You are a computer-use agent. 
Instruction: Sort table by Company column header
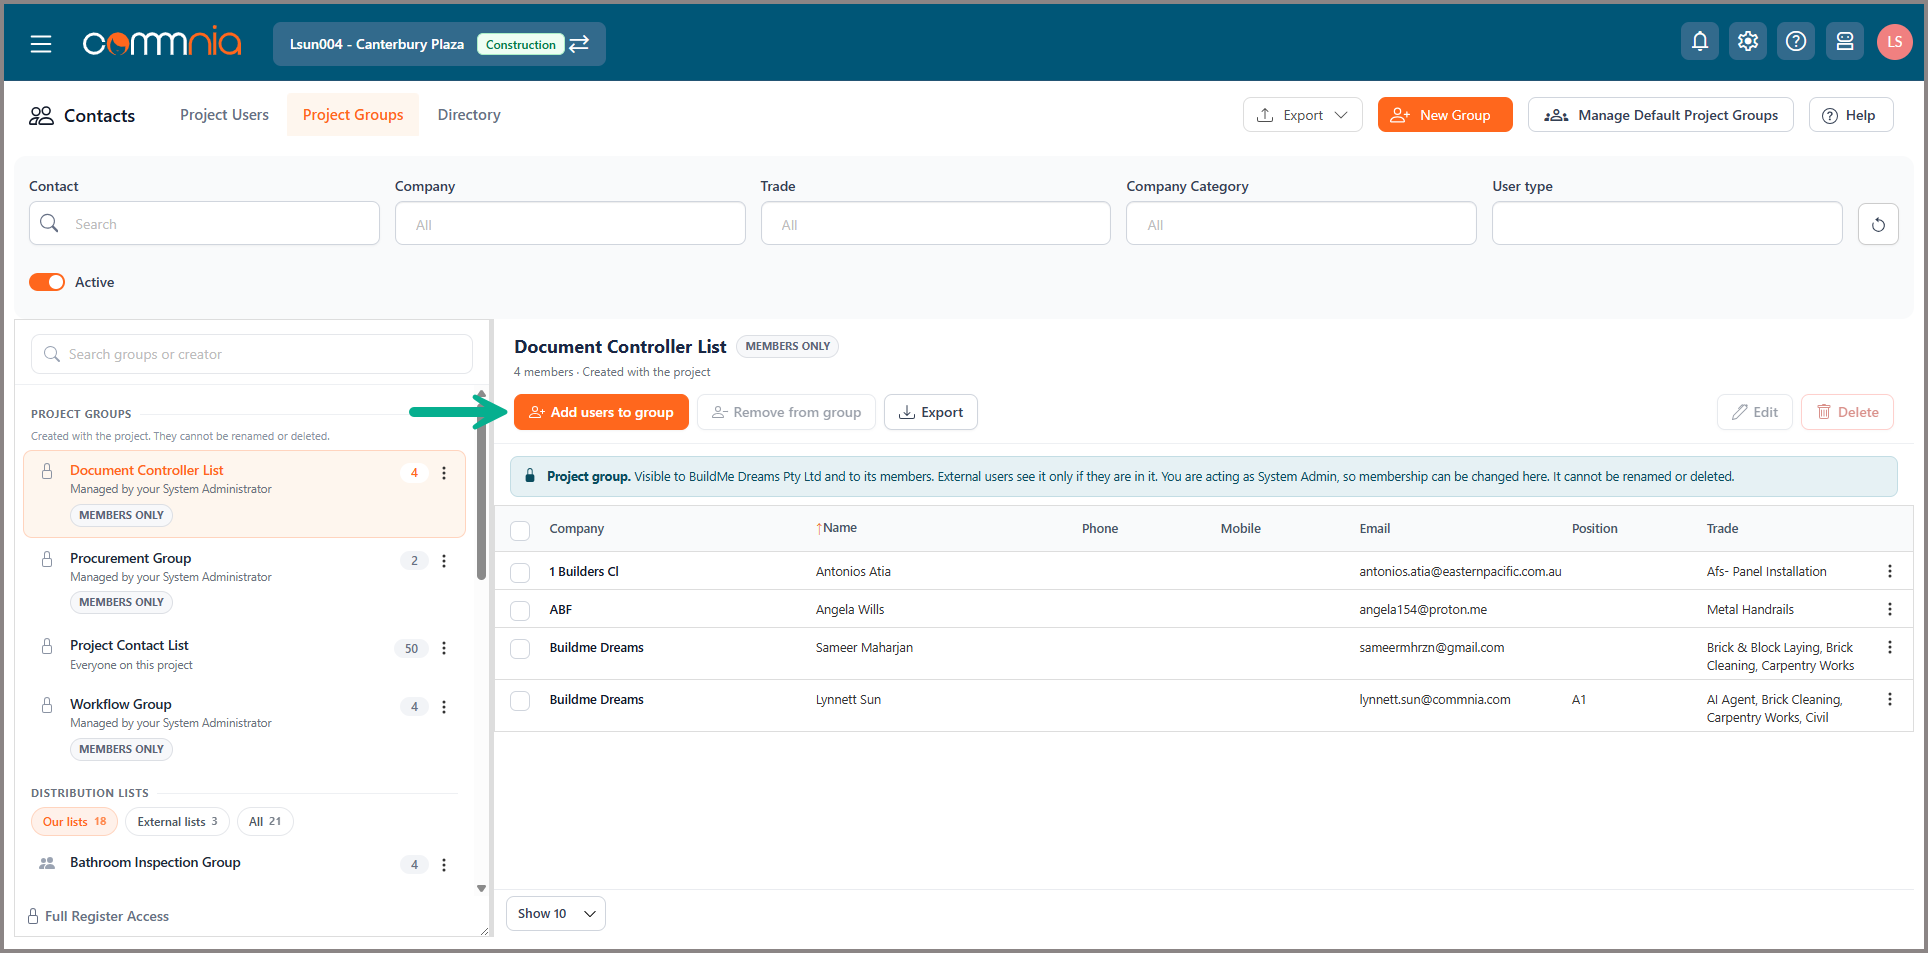click(576, 529)
